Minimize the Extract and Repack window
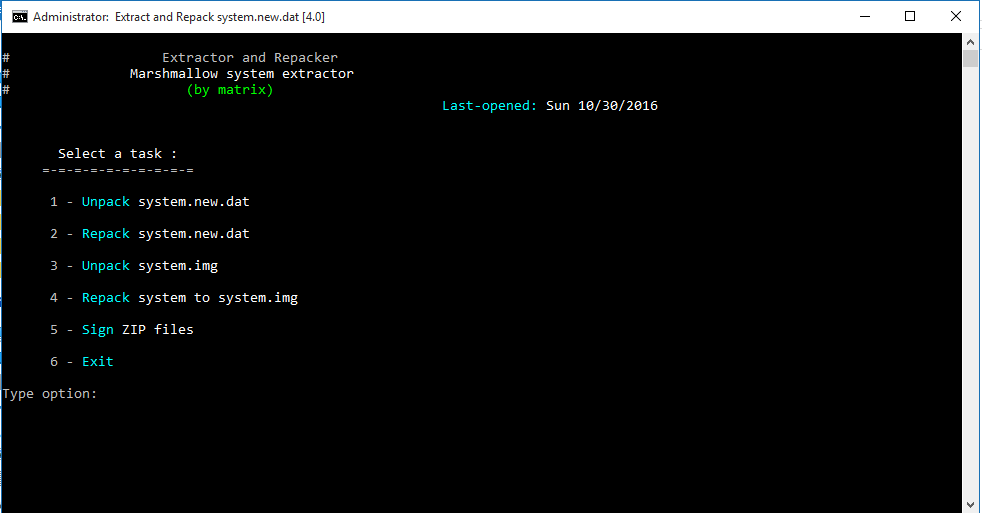982x513 pixels. [x=865, y=16]
